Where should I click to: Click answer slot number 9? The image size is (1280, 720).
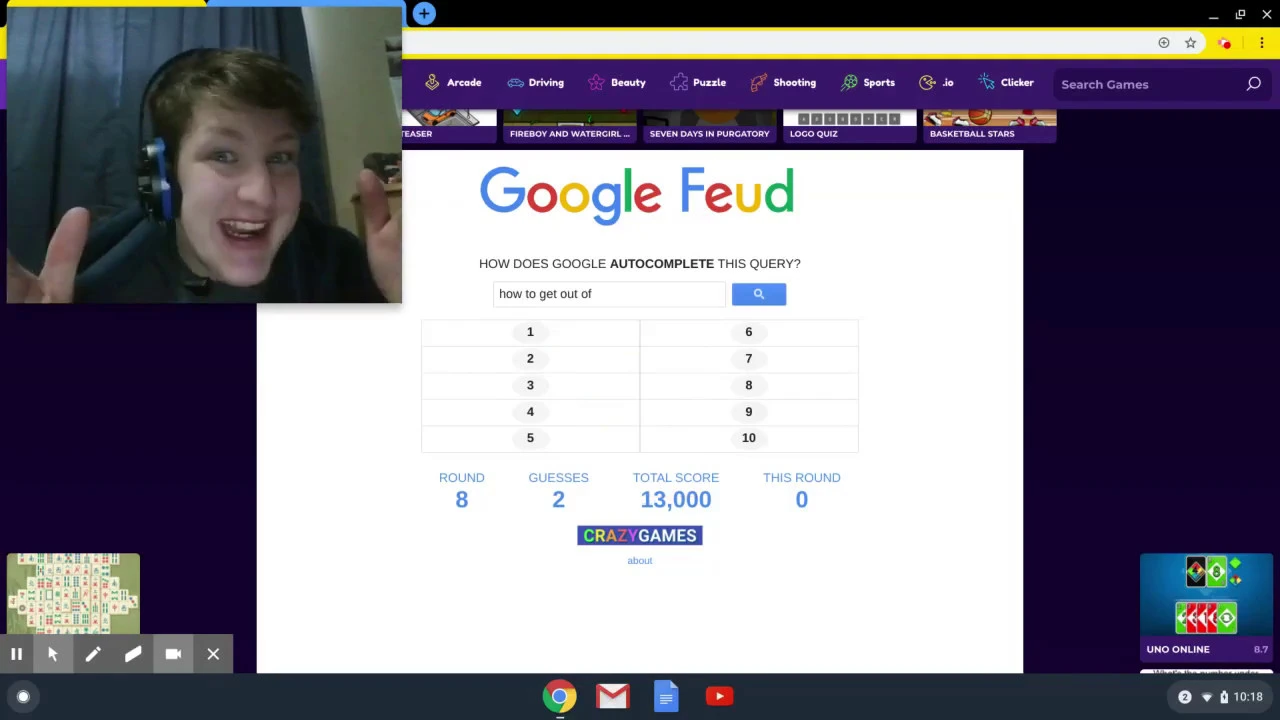coord(748,411)
